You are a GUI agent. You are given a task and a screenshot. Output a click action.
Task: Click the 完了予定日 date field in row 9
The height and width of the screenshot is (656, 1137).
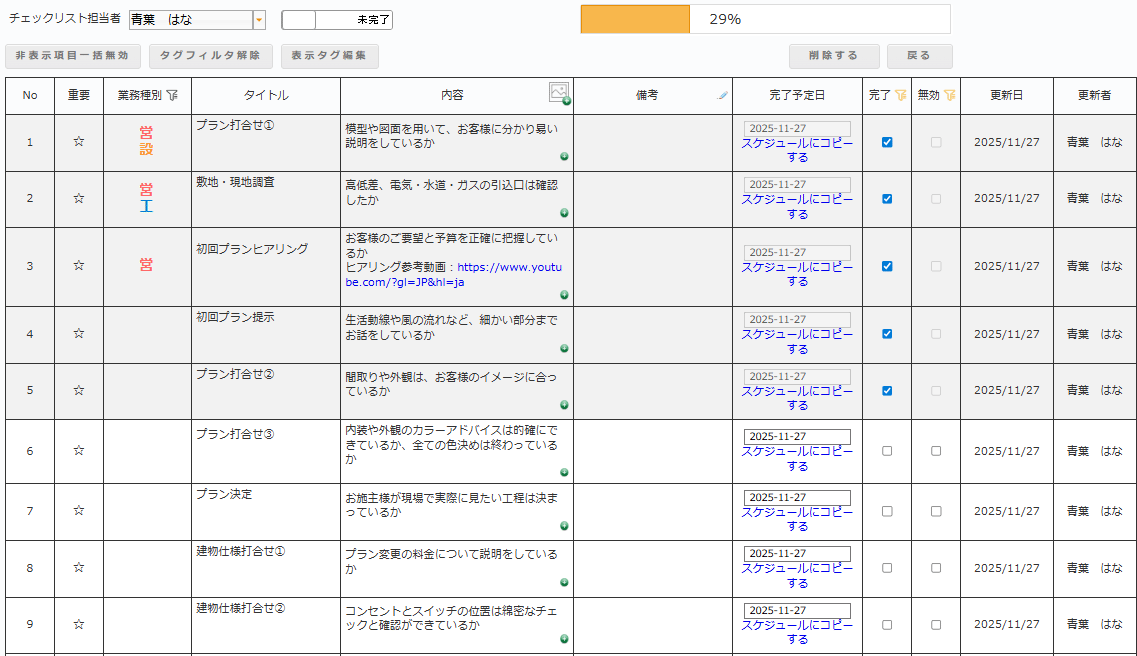click(x=797, y=610)
